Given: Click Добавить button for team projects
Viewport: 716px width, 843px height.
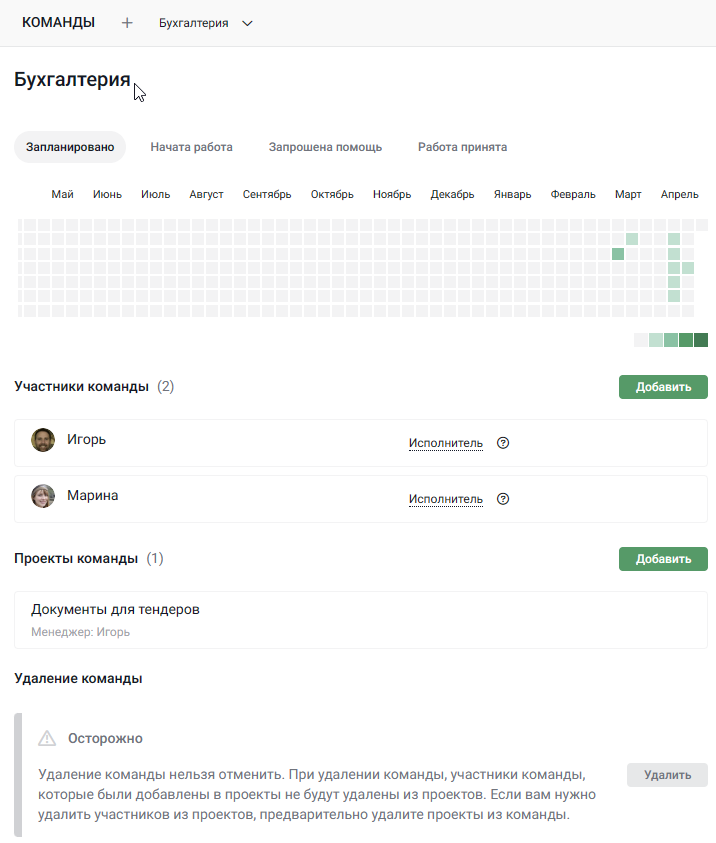Looking at the screenshot, I should click(663, 559).
